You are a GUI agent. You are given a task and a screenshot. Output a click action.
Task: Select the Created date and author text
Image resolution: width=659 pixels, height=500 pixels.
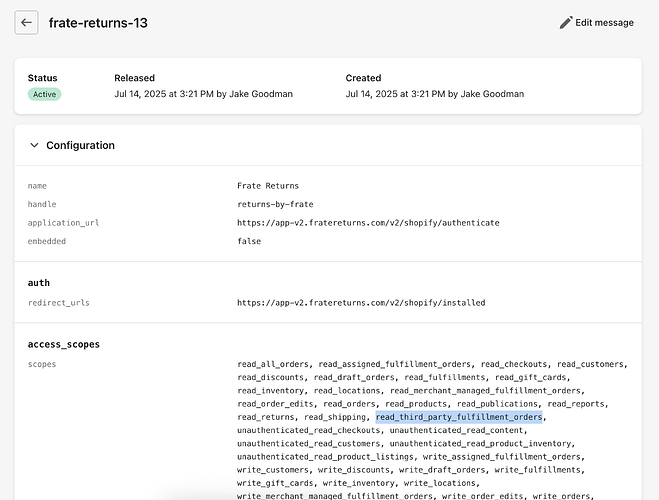(435, 94)
